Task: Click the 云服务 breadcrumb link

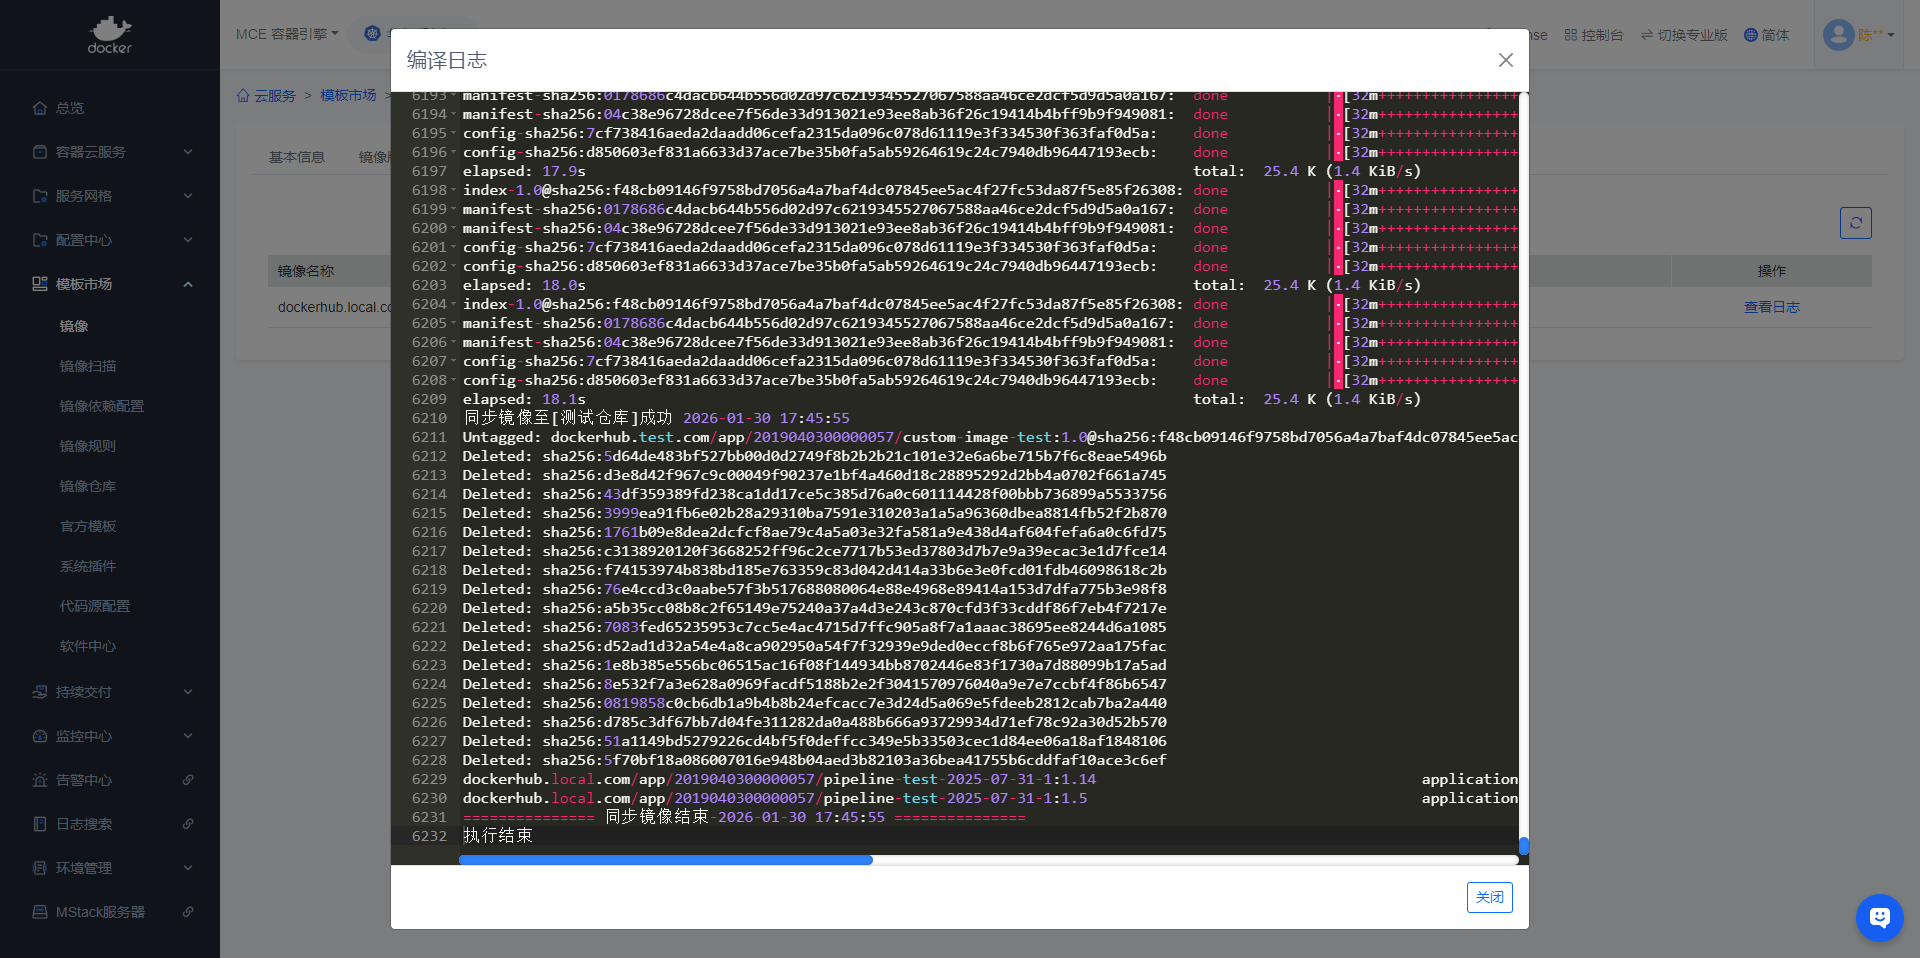Action: [274, 96]
